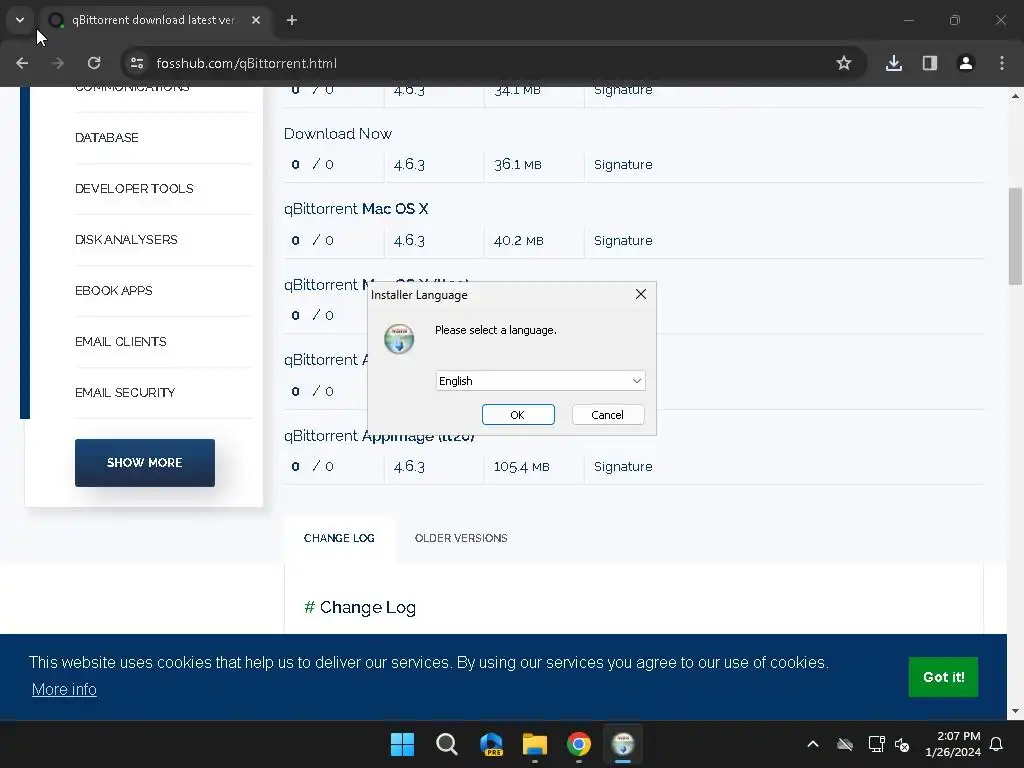Image resolution: width=1024 pixels, height=768 pixels.
Task: Open Signature for the 105.4 MB file
Action: point(623,466)
